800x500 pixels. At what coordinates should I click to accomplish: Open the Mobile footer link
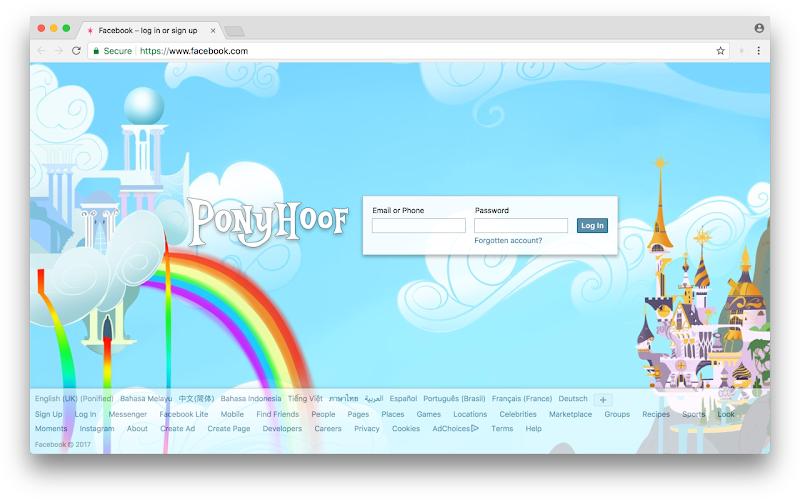click(232, 414)
